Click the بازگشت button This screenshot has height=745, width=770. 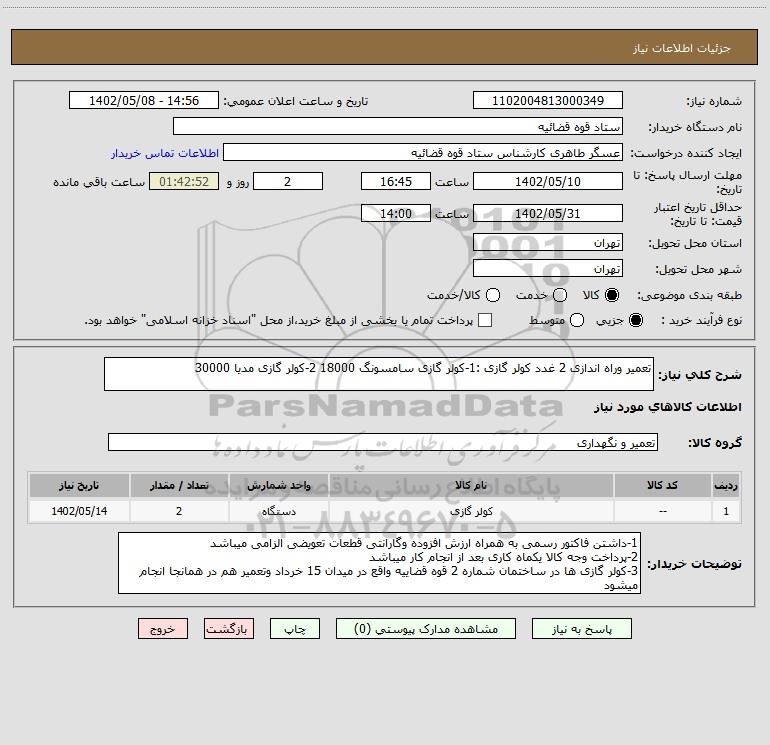[229, 629]
